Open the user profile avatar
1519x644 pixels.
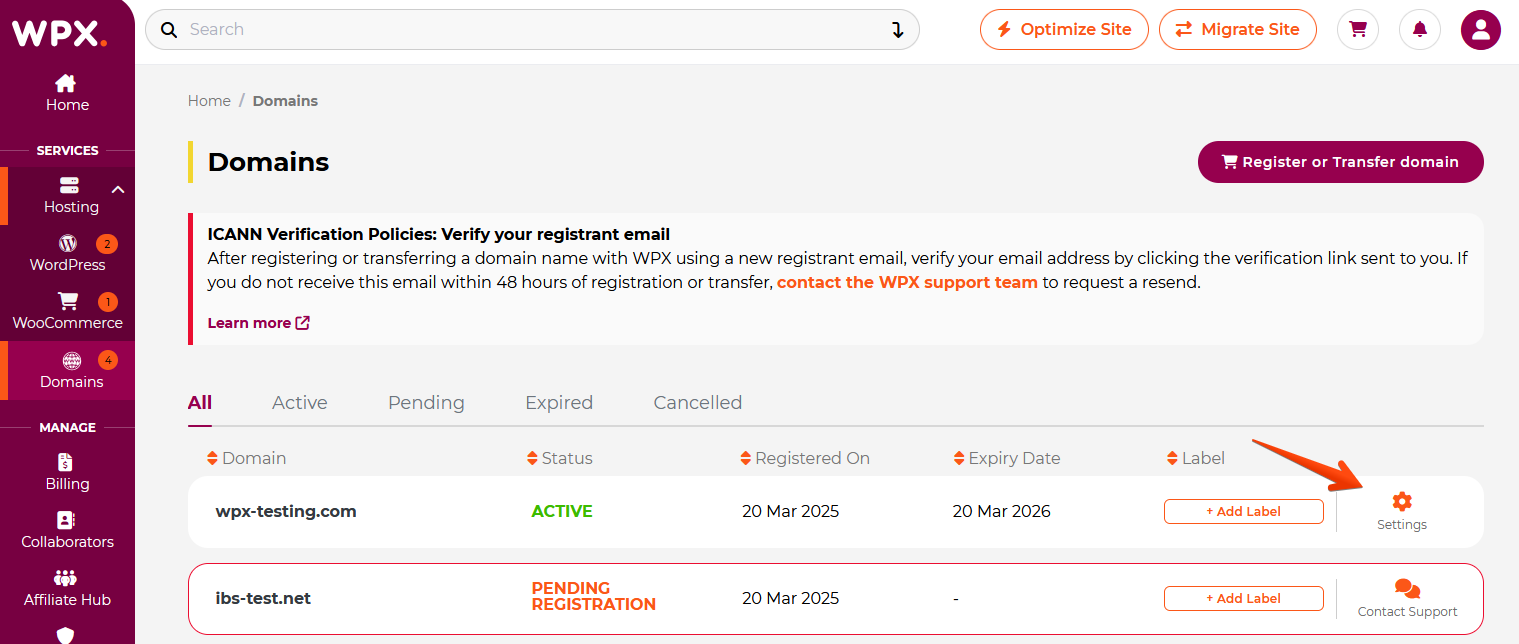[1481, 30]
